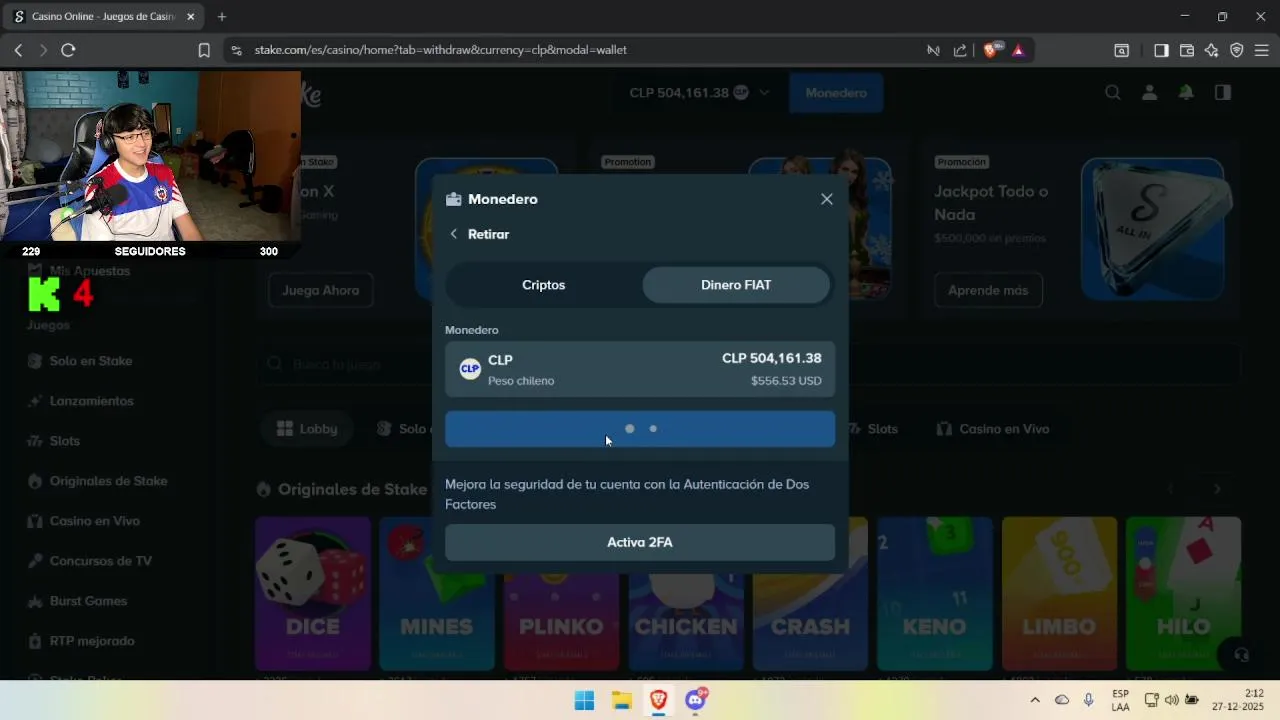Open the Brave VPN shield icon
Screen dimensions: 1280x720
1237,50
